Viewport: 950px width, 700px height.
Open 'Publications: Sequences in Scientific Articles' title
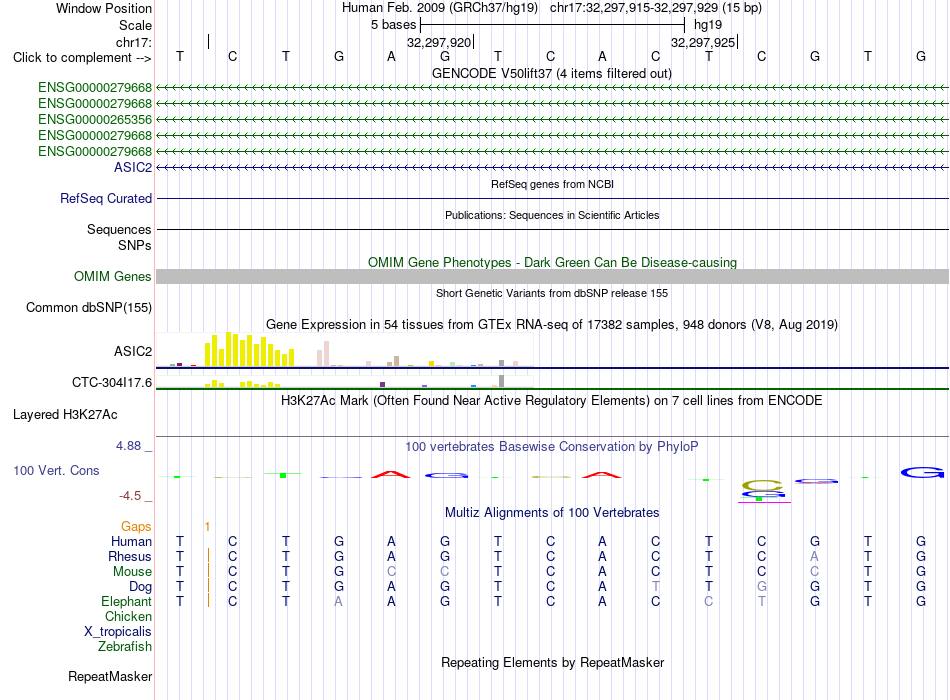(x=552, y=215)
